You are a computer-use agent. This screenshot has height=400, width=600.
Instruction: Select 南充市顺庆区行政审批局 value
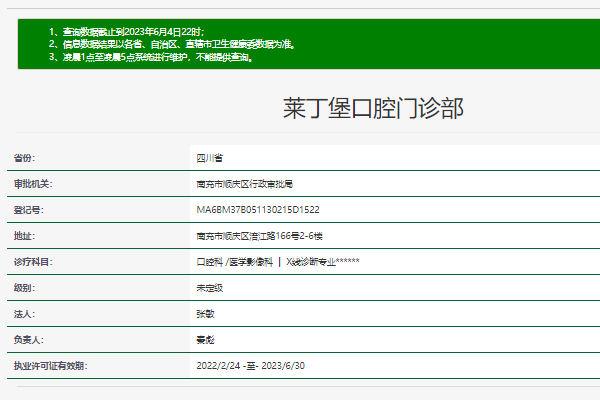tap(245, 184)
